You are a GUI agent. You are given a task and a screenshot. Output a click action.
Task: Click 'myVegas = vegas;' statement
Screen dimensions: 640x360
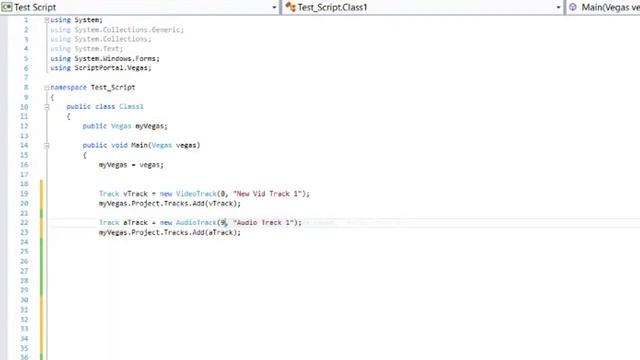click(131, 165)
